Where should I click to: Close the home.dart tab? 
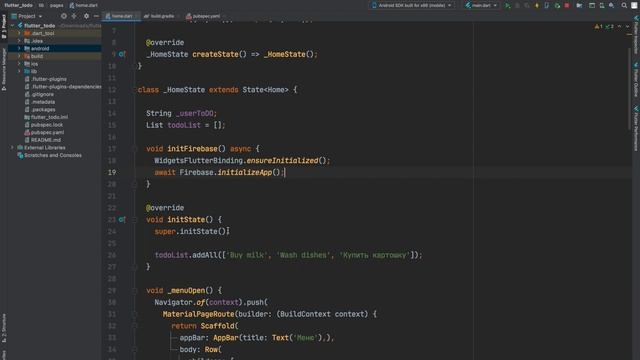click(136, 16)
